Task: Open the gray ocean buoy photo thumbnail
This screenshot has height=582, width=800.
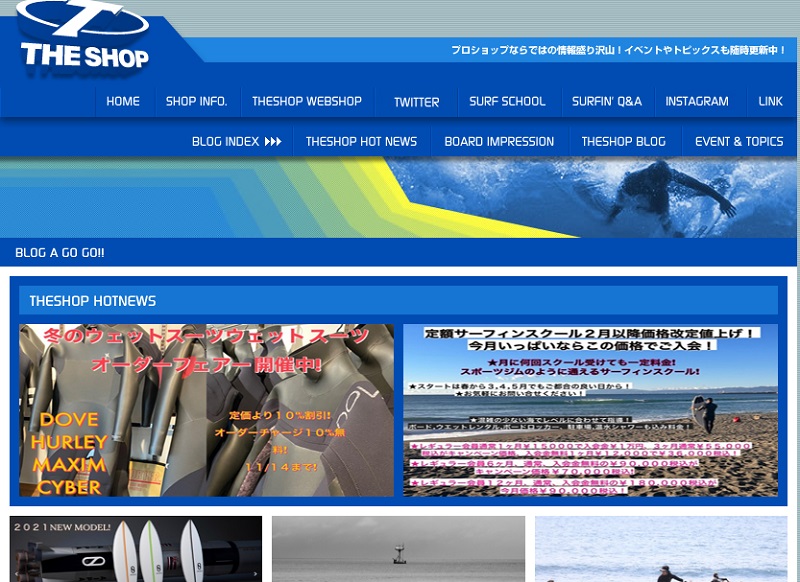Action: pos(398,549)
